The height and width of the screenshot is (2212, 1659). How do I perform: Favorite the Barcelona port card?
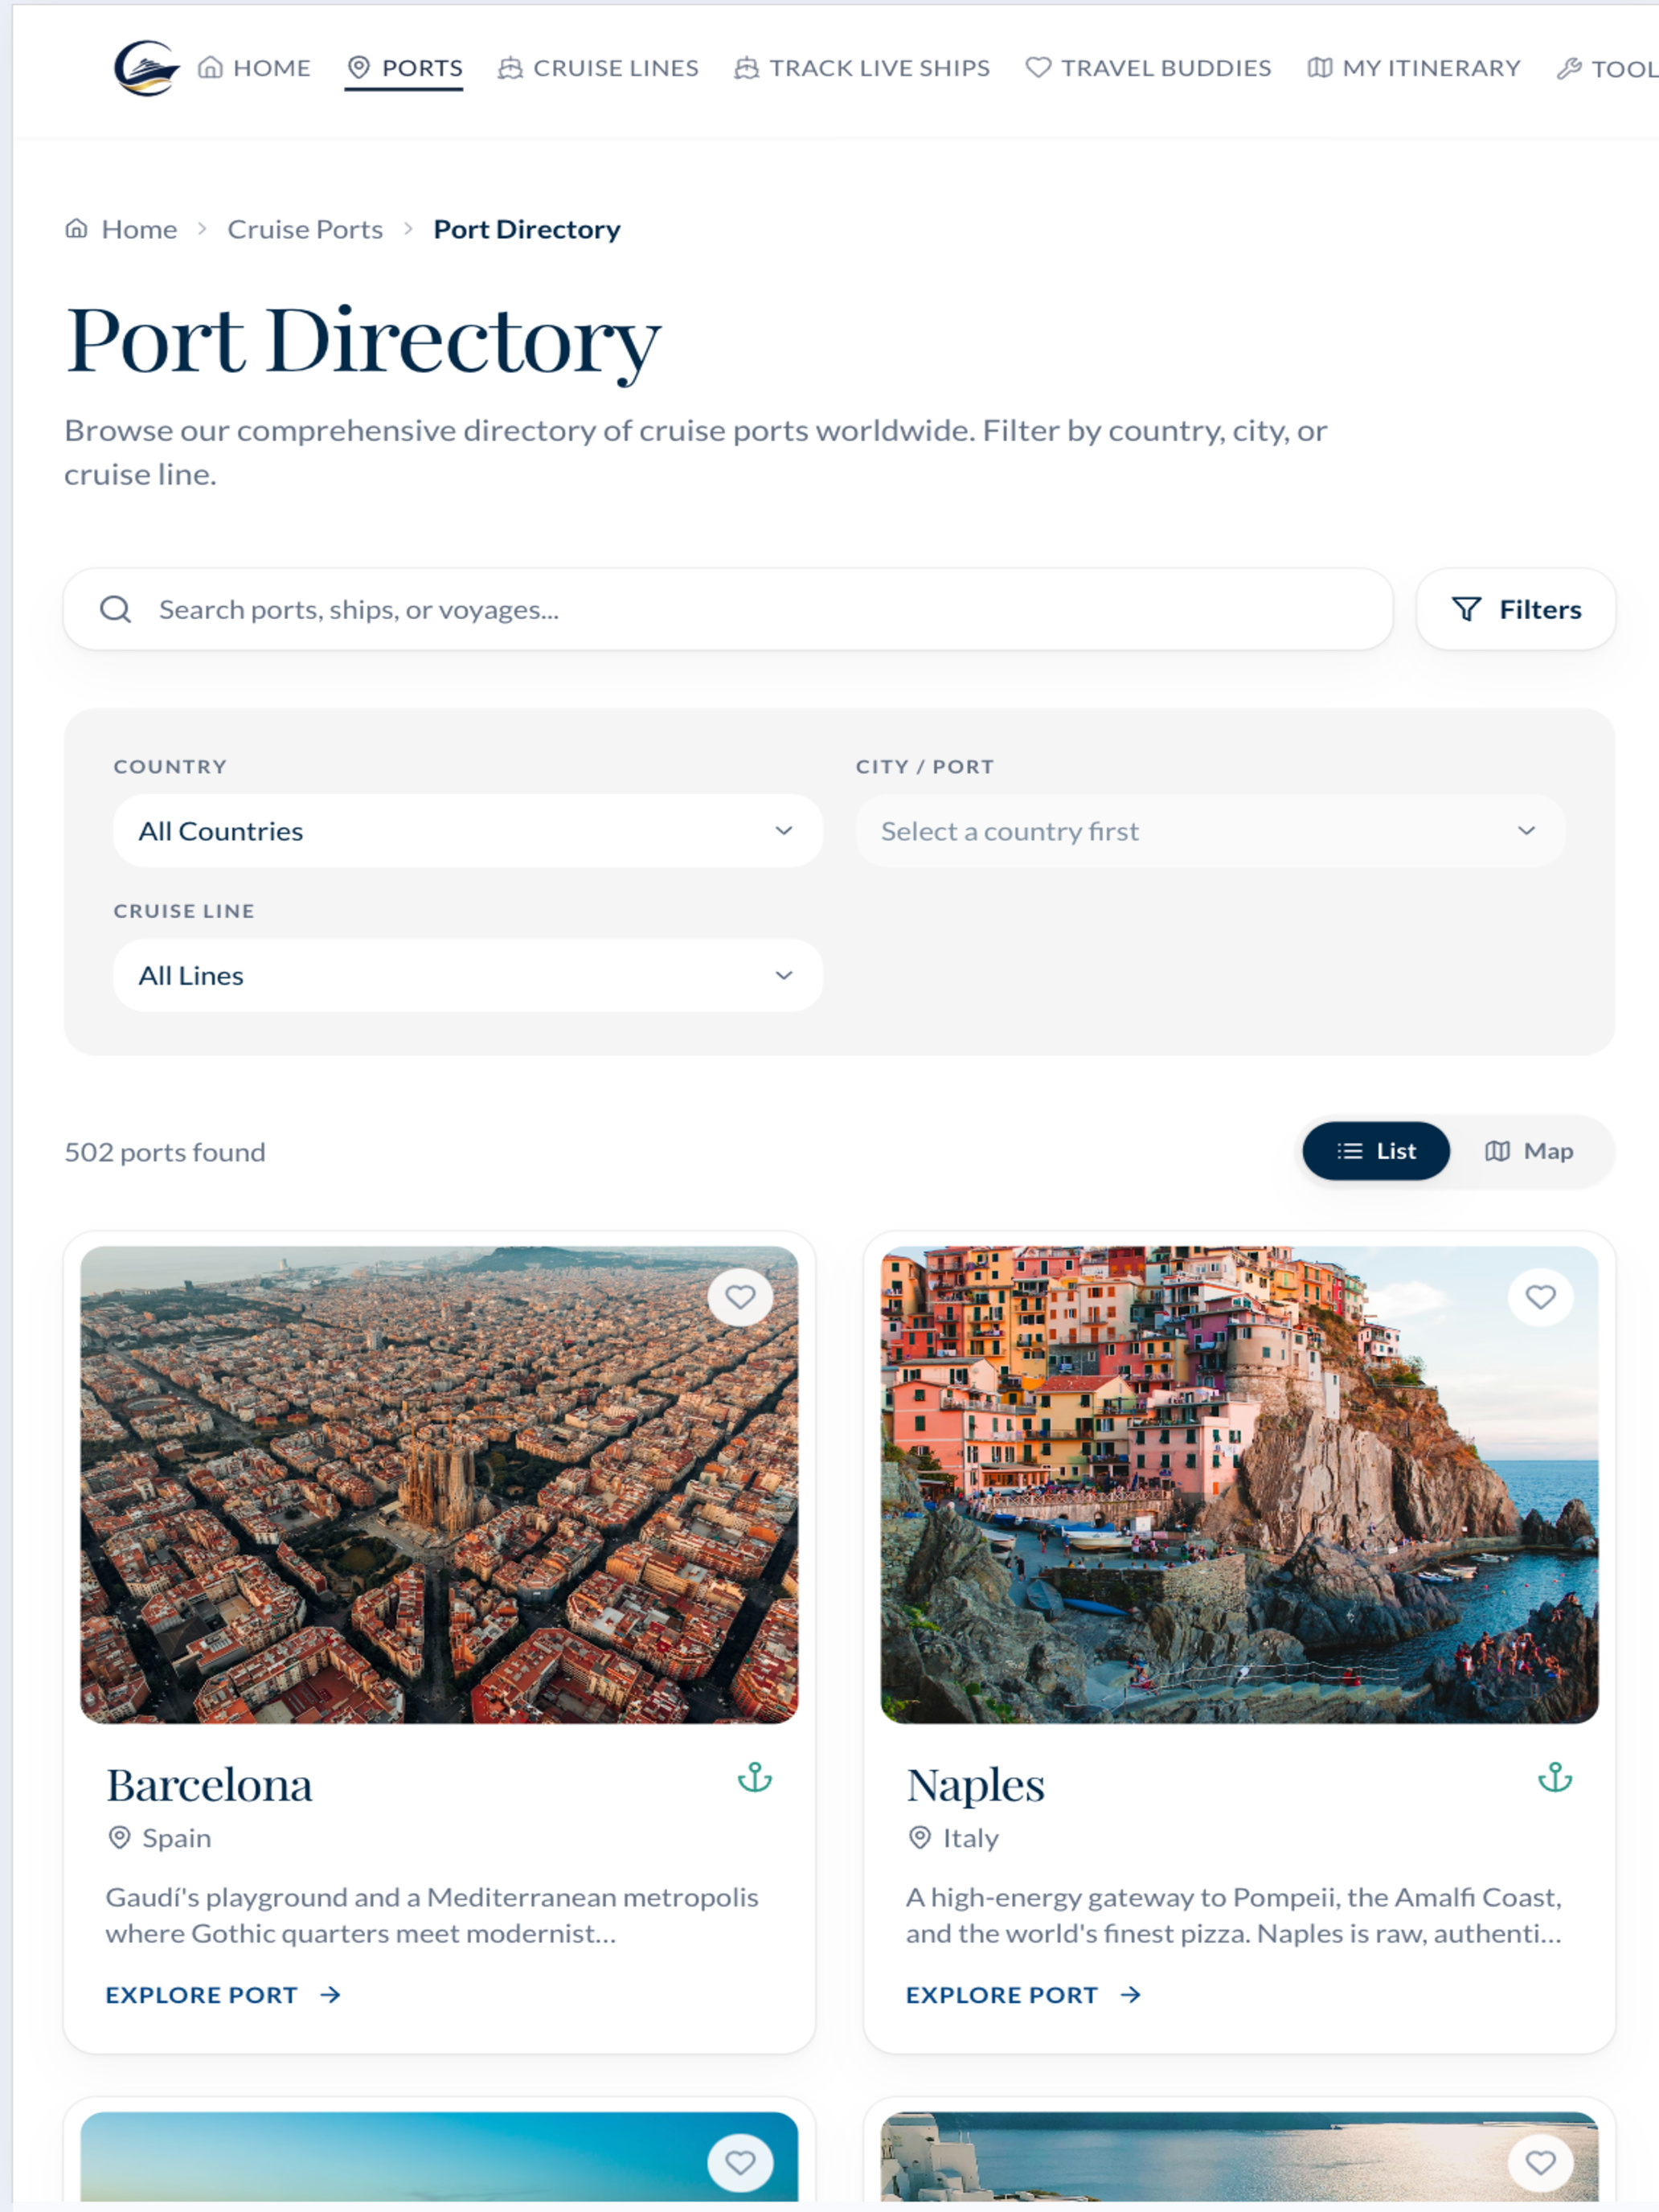coord(740,1297)
